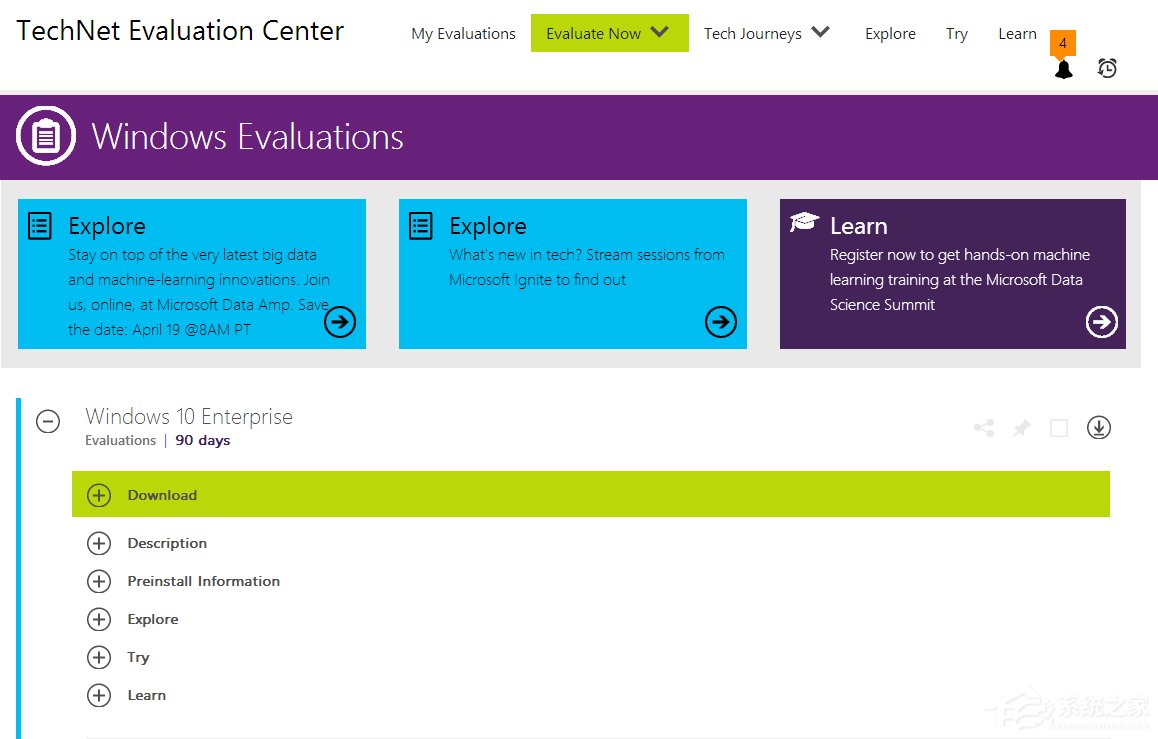Open Learn in top navigation

coord(1017,34)
